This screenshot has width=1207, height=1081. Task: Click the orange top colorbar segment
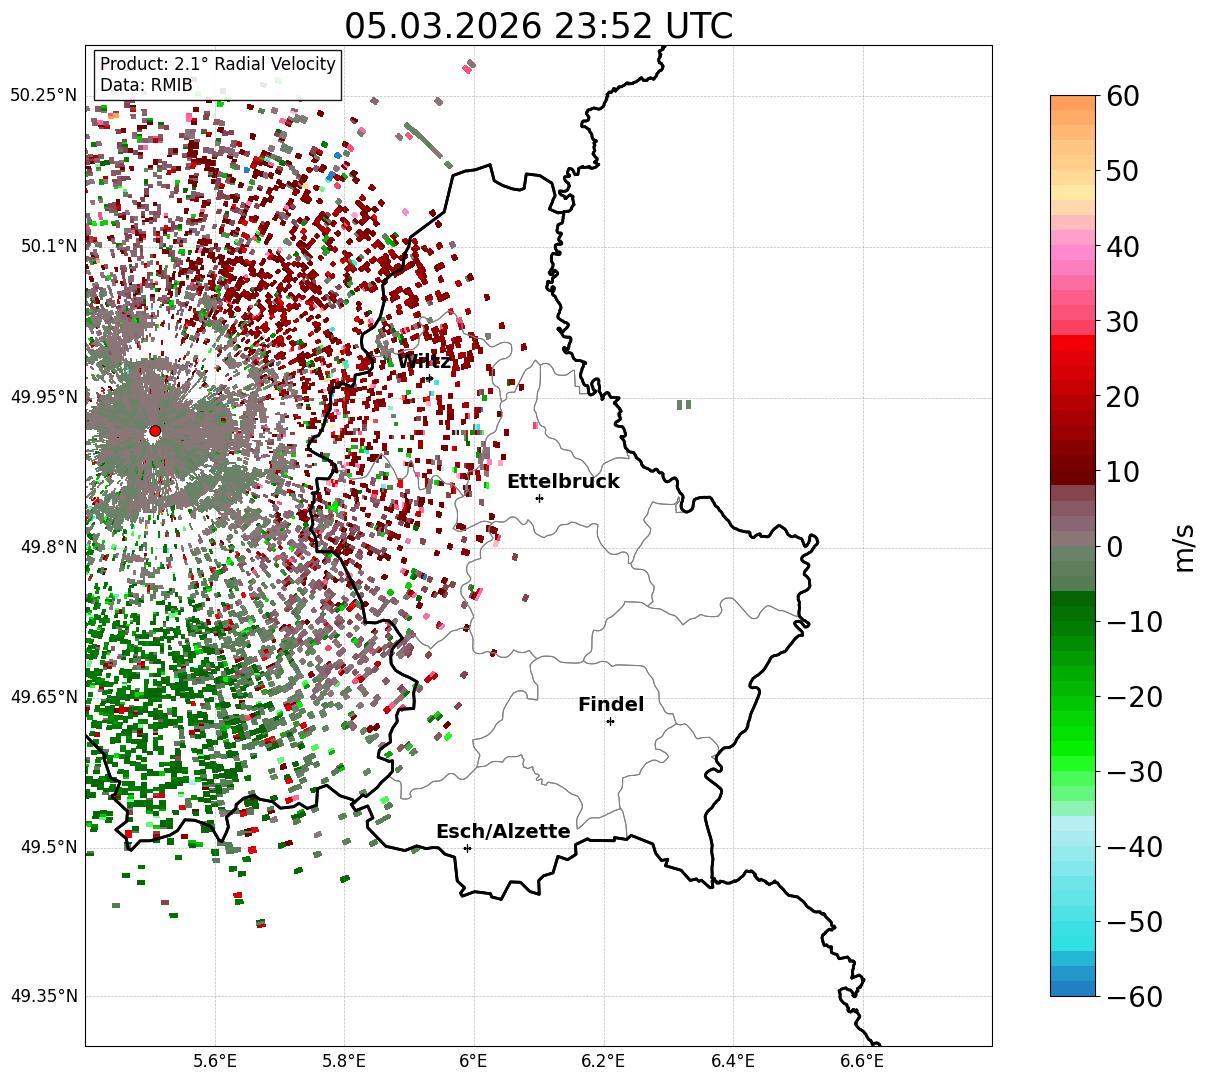[x=1073, y=103]
